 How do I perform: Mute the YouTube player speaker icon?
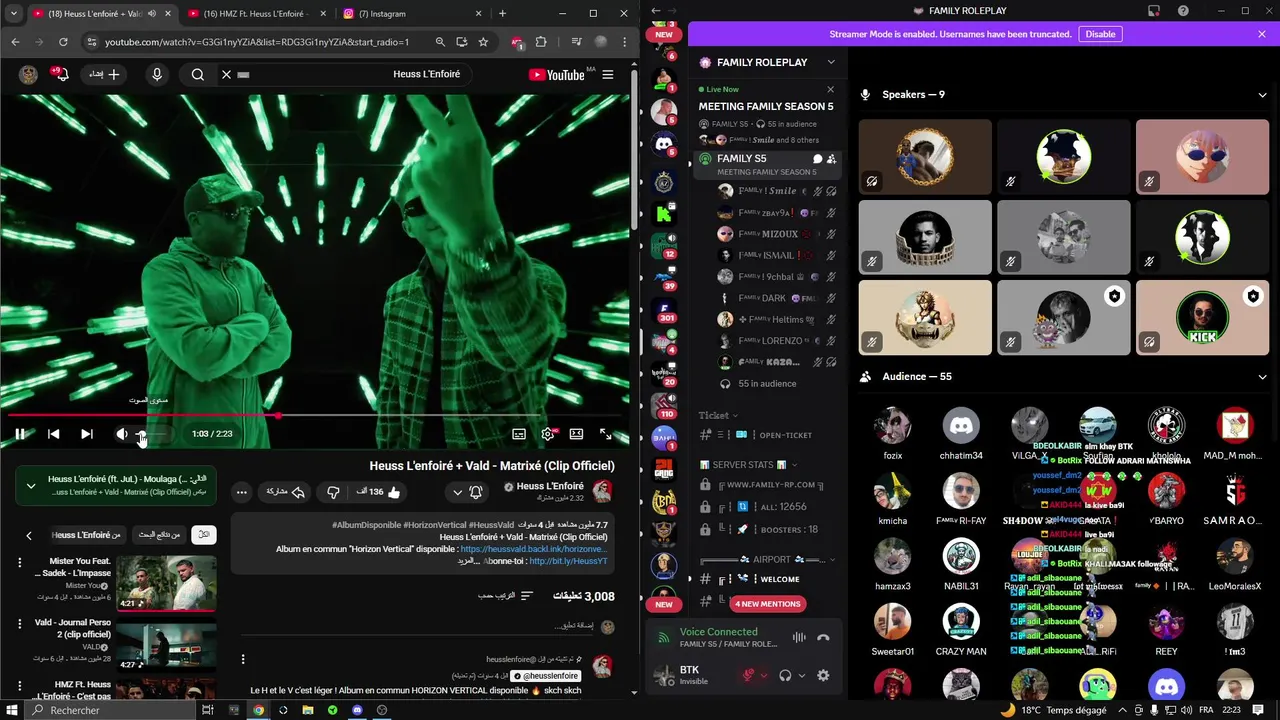[121, 434]
